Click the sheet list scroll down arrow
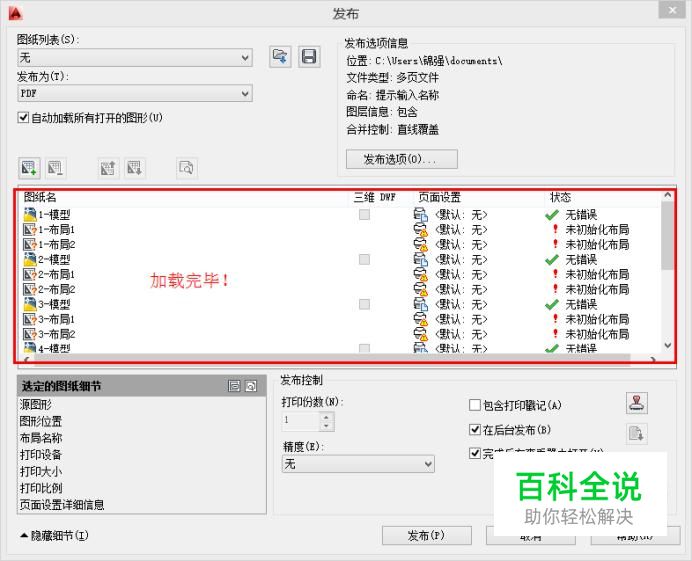 point(668,345)
